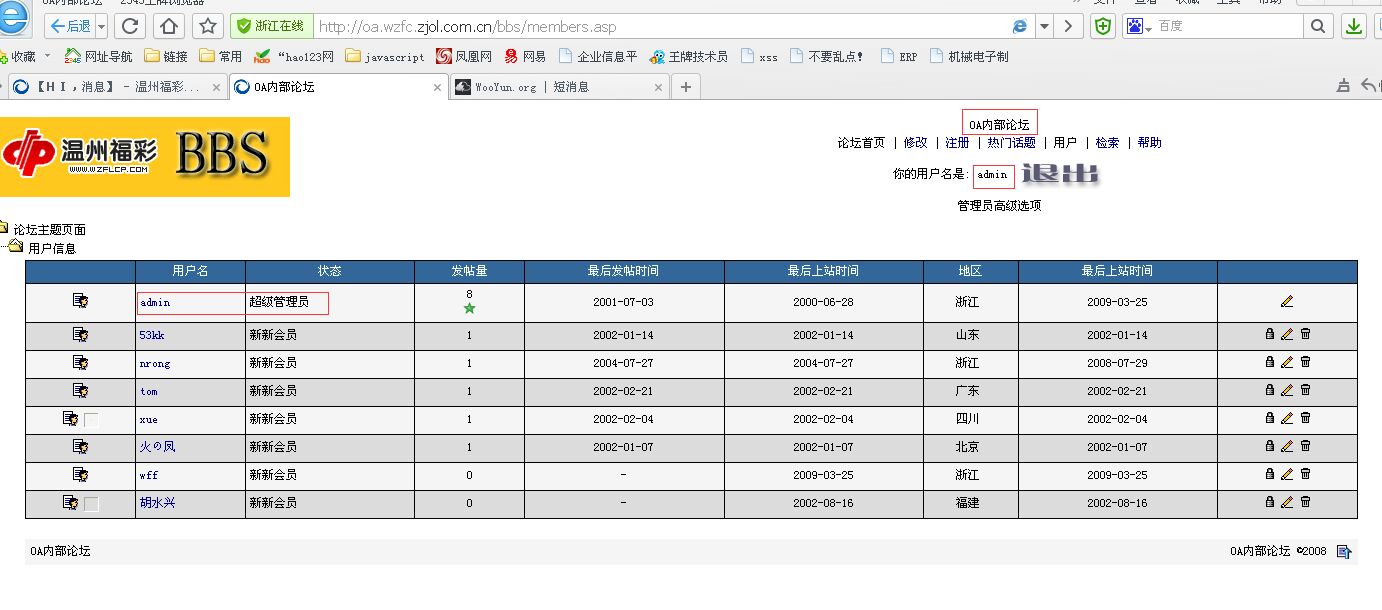Lock the wff user account
1382x610 pixels.
[1270, 474]
